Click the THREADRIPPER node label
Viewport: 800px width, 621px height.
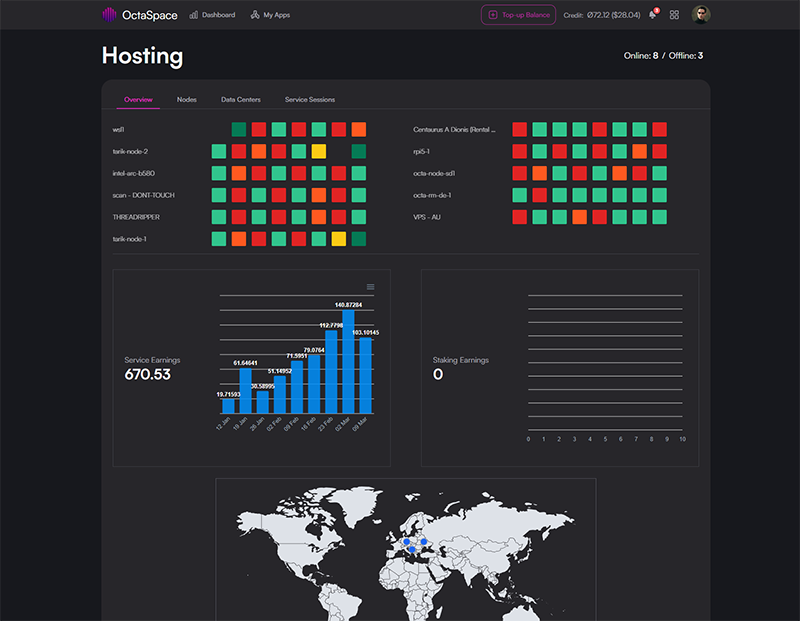tap(136, 217)
